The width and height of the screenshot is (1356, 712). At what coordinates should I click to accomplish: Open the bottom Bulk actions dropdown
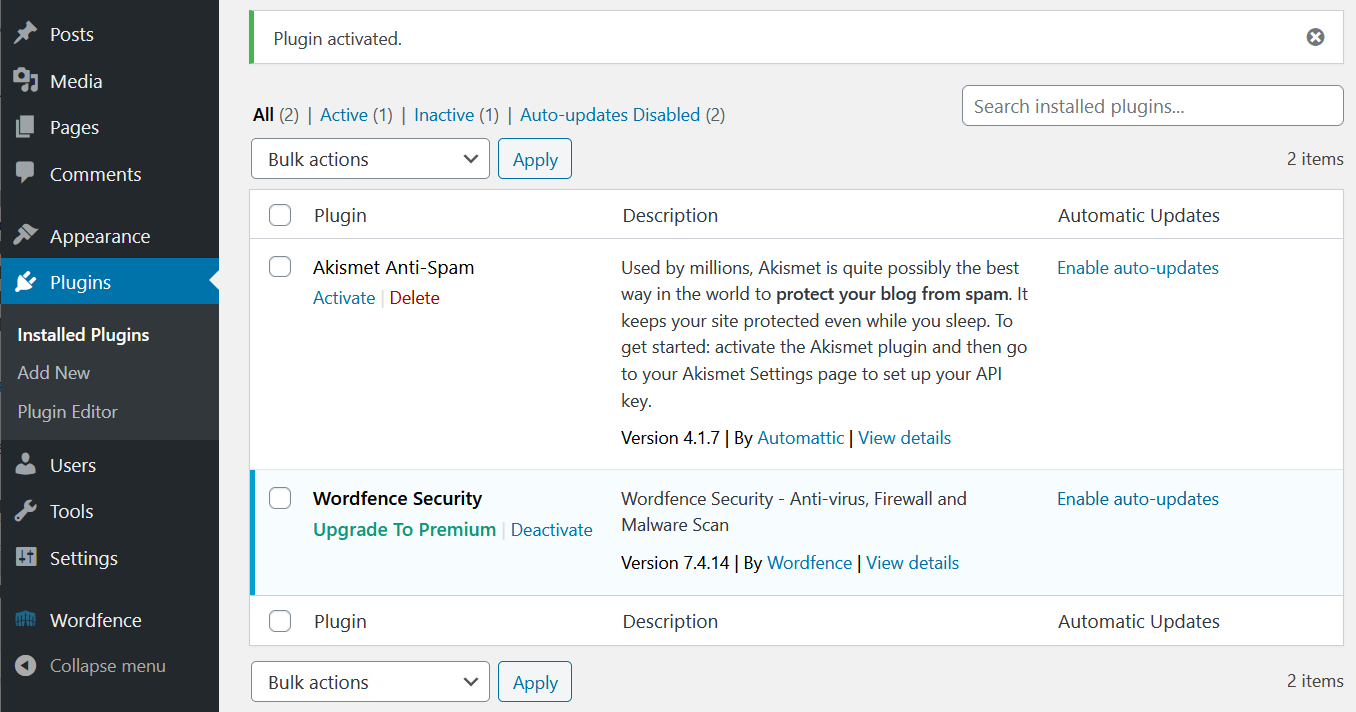click(x=370, y=682)
